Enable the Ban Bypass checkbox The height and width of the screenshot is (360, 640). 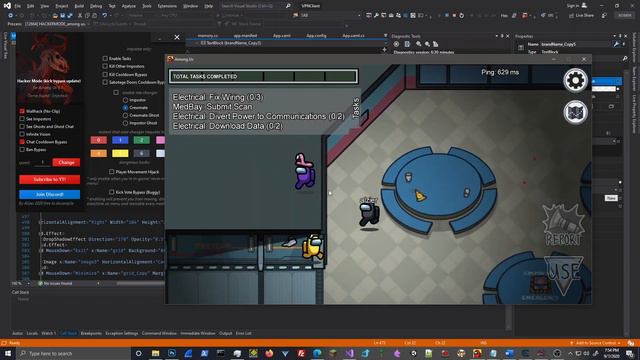(22, 149)
